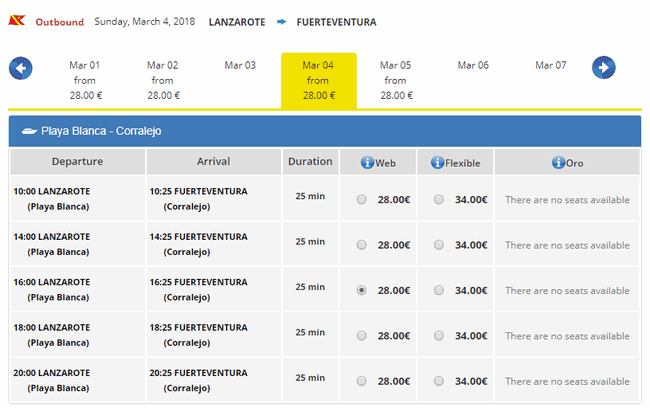Click the Arrival column header
This screenshot has height=408, width=650.
(x=213, y=162)
